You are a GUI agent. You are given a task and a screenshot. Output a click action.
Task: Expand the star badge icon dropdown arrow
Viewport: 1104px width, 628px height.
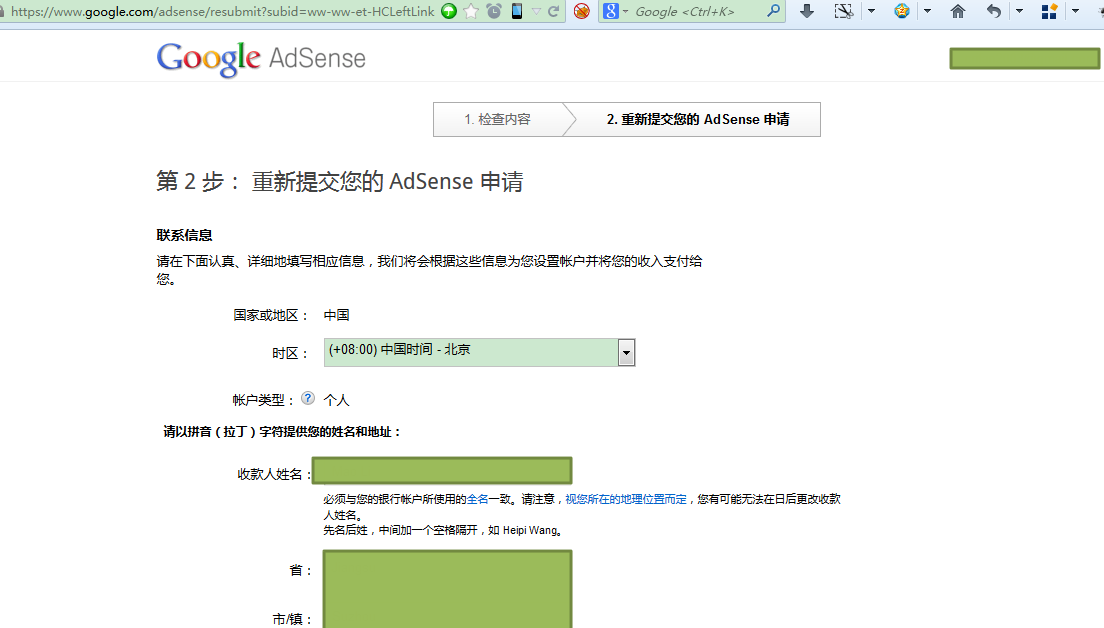pos(927,11)
